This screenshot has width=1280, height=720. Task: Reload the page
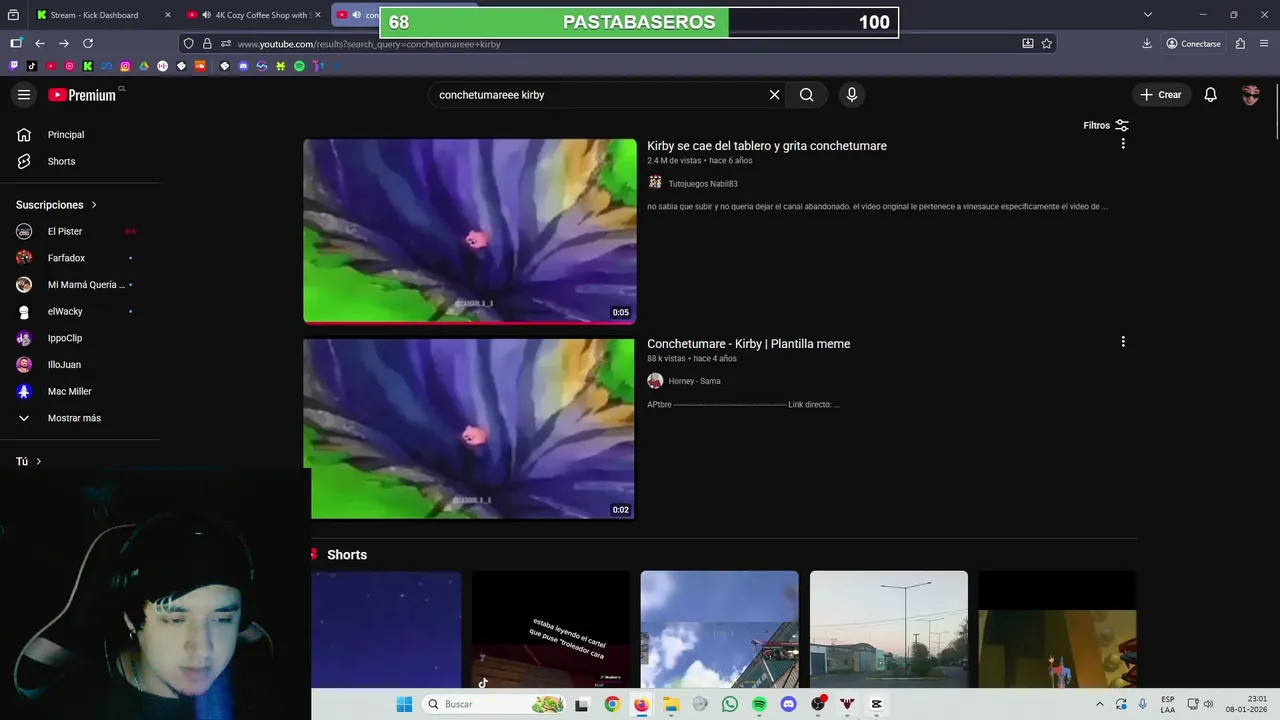point(88,44)
